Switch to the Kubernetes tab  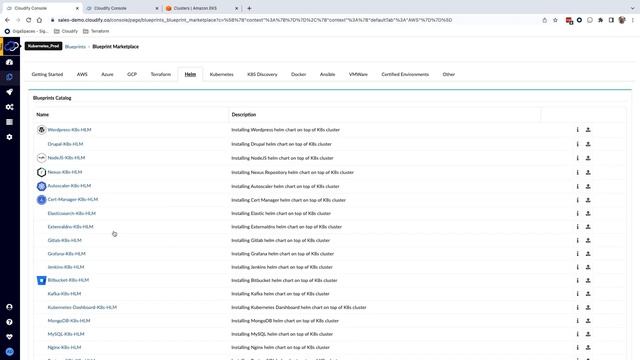pyautogui.click(x=222, y=74)
